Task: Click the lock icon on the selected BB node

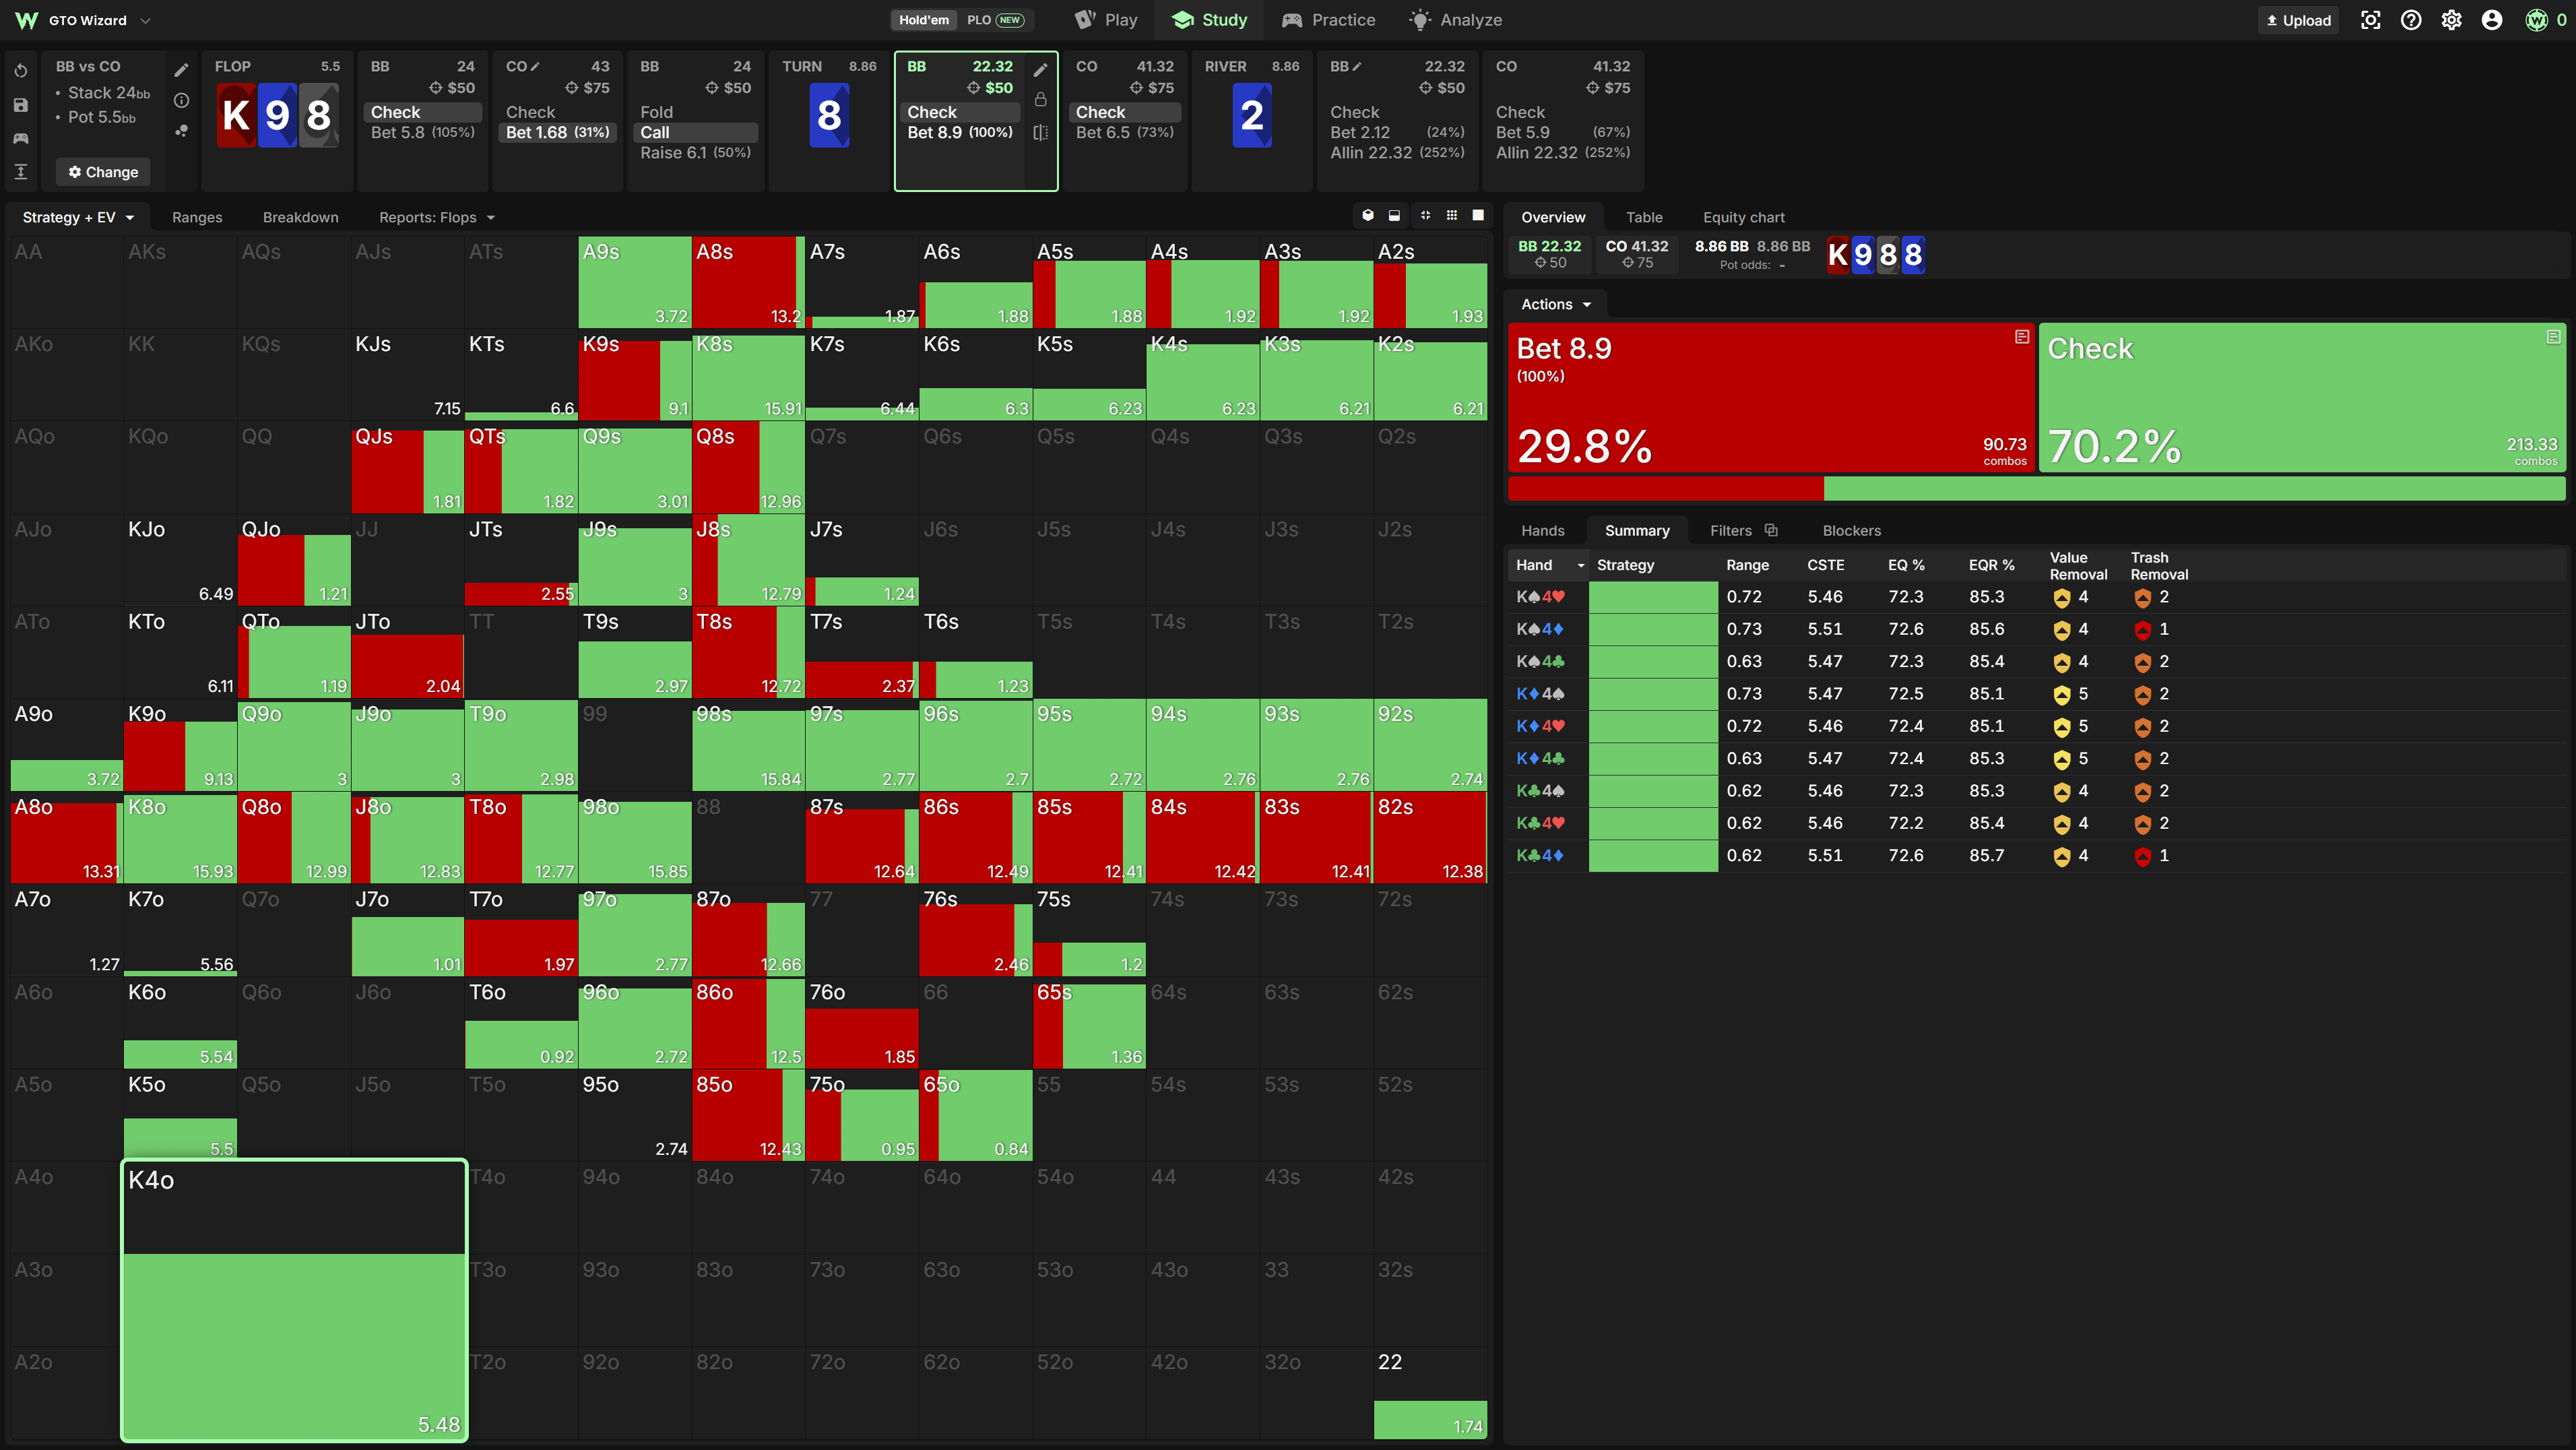Action: point(1041,99)
